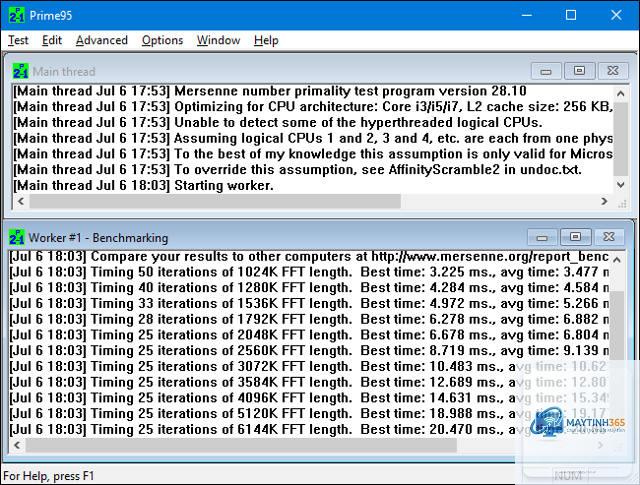
Task: Click the 'To the best of my knowledge' line
Action: (x=313, y=154)
